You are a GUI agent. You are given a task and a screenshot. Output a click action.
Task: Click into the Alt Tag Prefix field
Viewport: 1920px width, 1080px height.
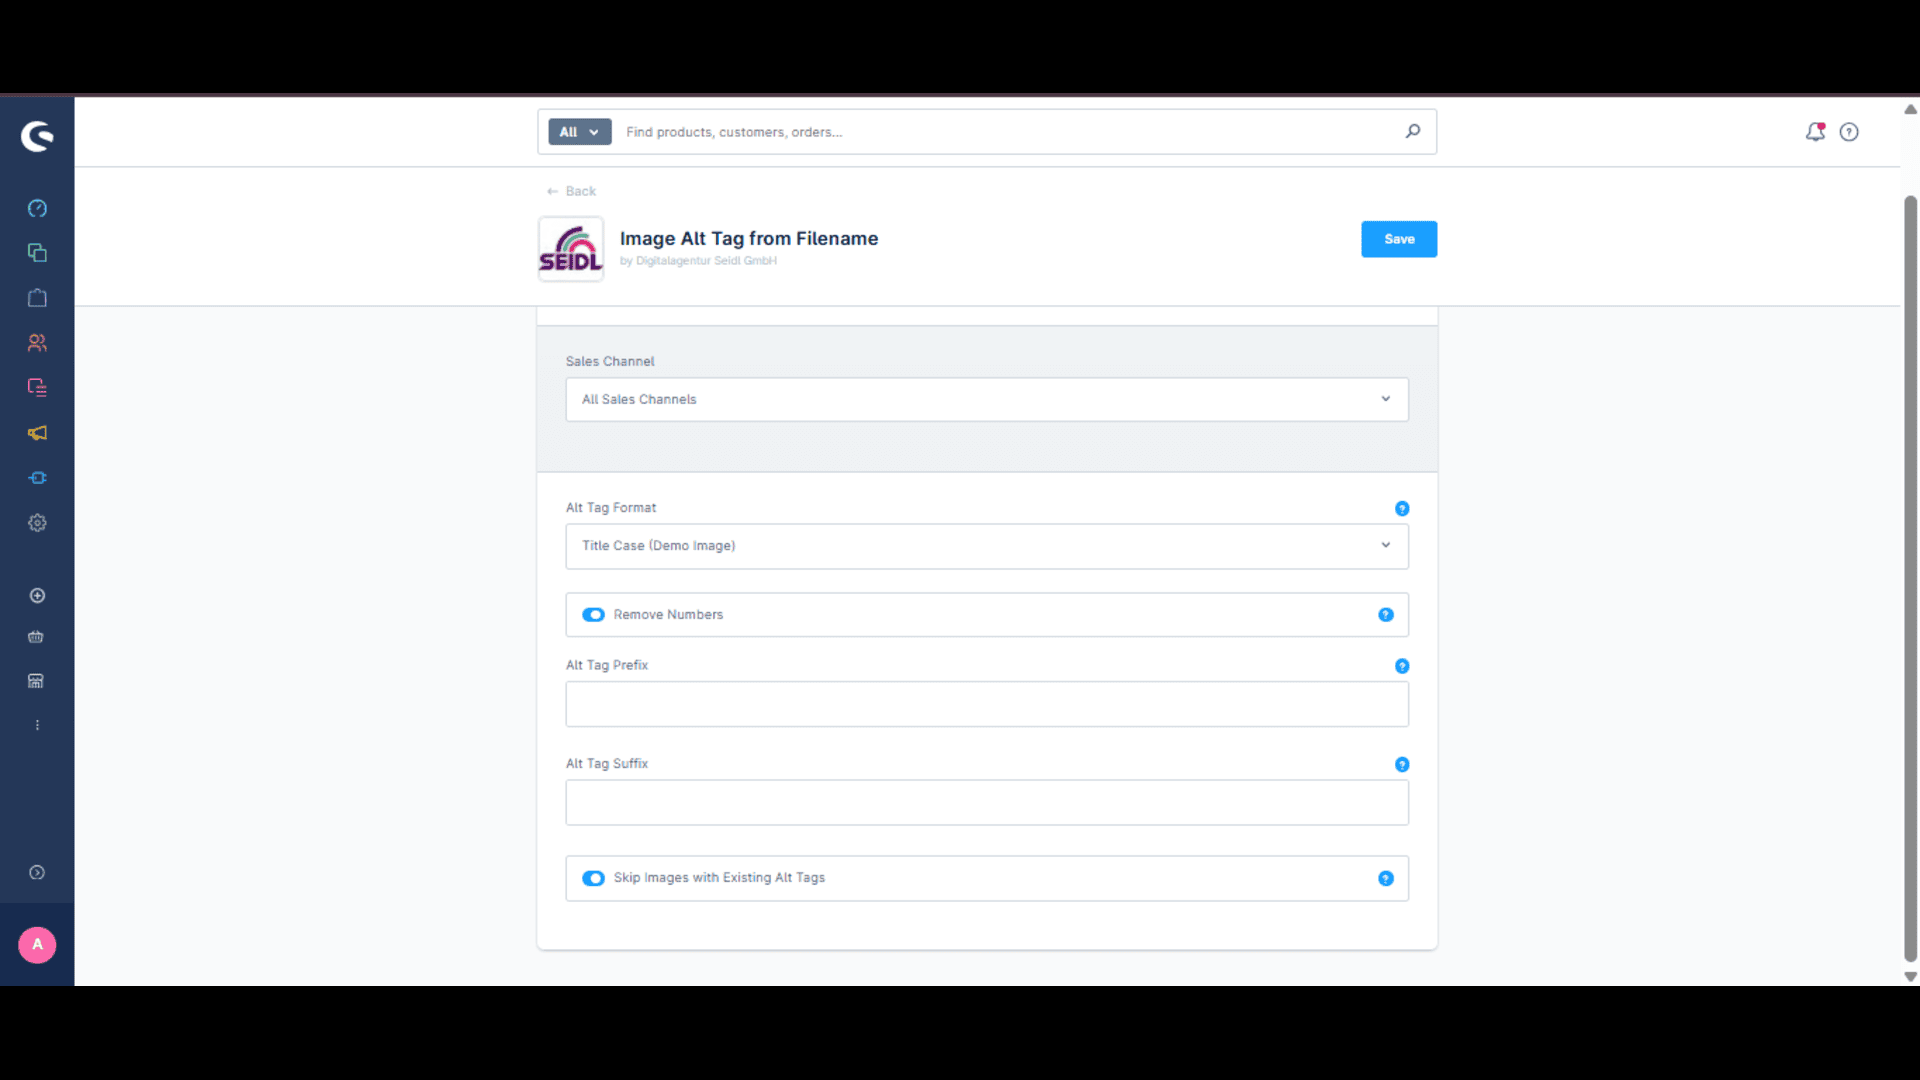pos(987,704)
